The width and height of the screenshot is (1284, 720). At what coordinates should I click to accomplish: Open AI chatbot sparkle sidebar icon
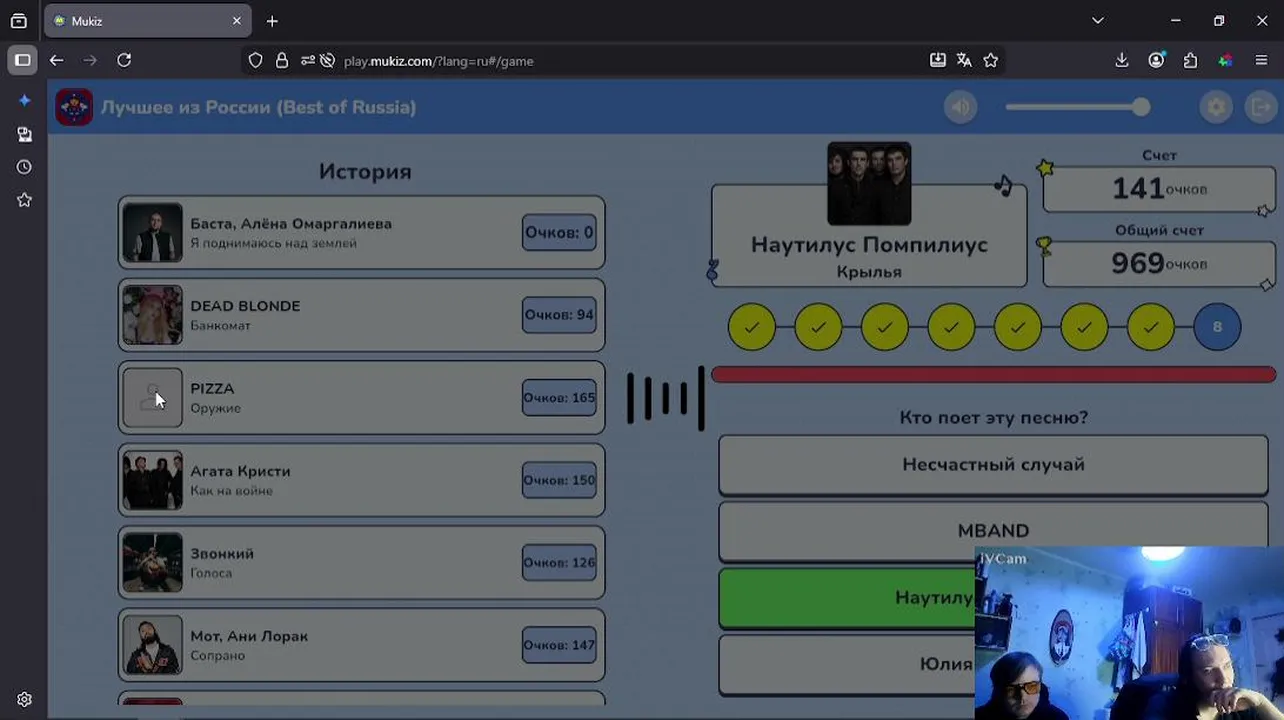(x=24, y=100)
